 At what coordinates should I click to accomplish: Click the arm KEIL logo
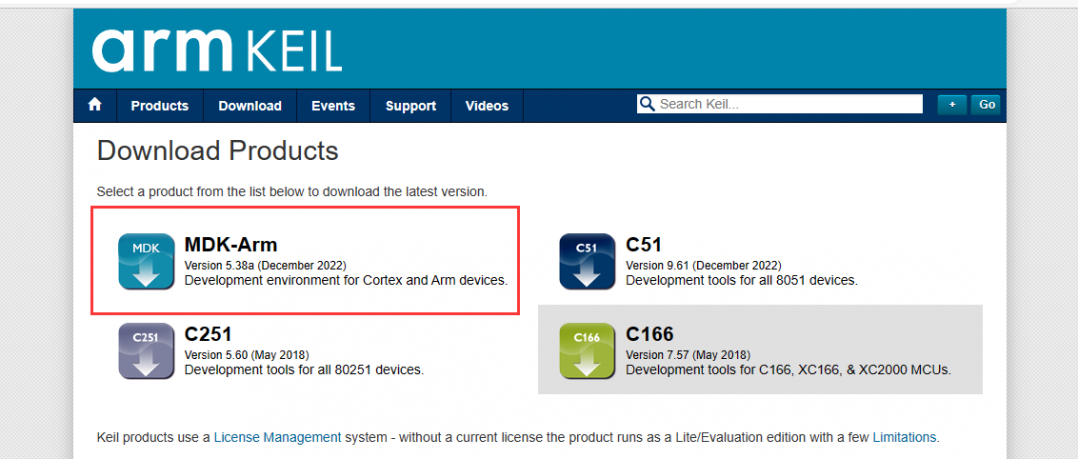point(217,51)
